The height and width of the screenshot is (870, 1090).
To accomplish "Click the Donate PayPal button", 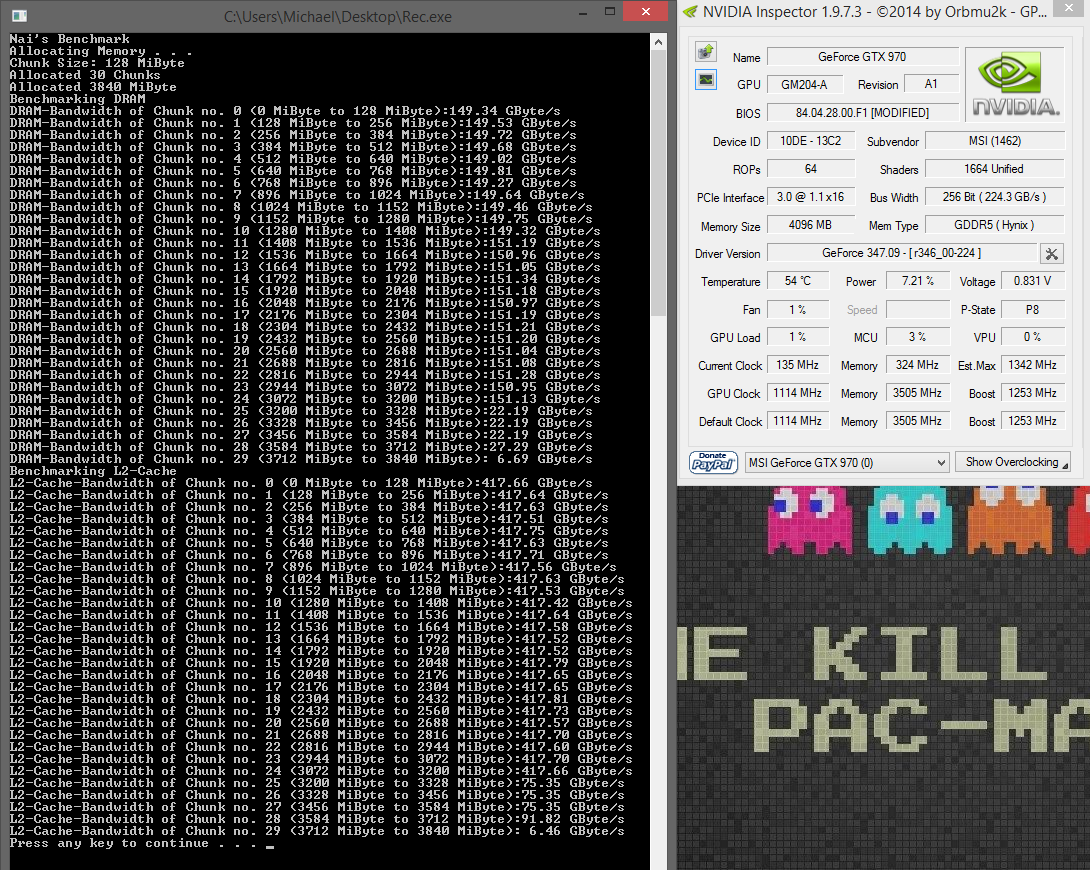I will [x=713, y=462].
